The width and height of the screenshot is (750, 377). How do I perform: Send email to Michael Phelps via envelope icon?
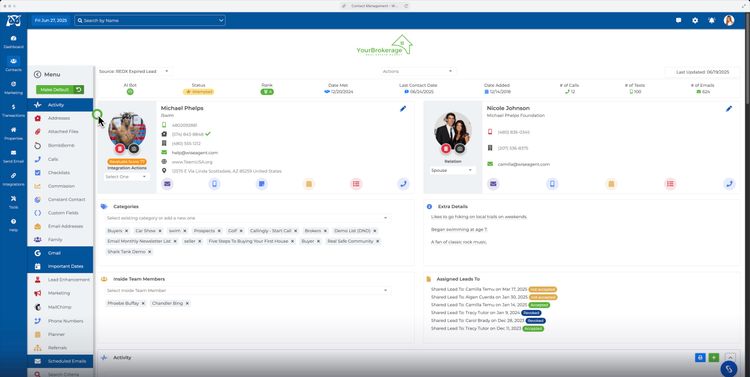[x=167, y=184]
